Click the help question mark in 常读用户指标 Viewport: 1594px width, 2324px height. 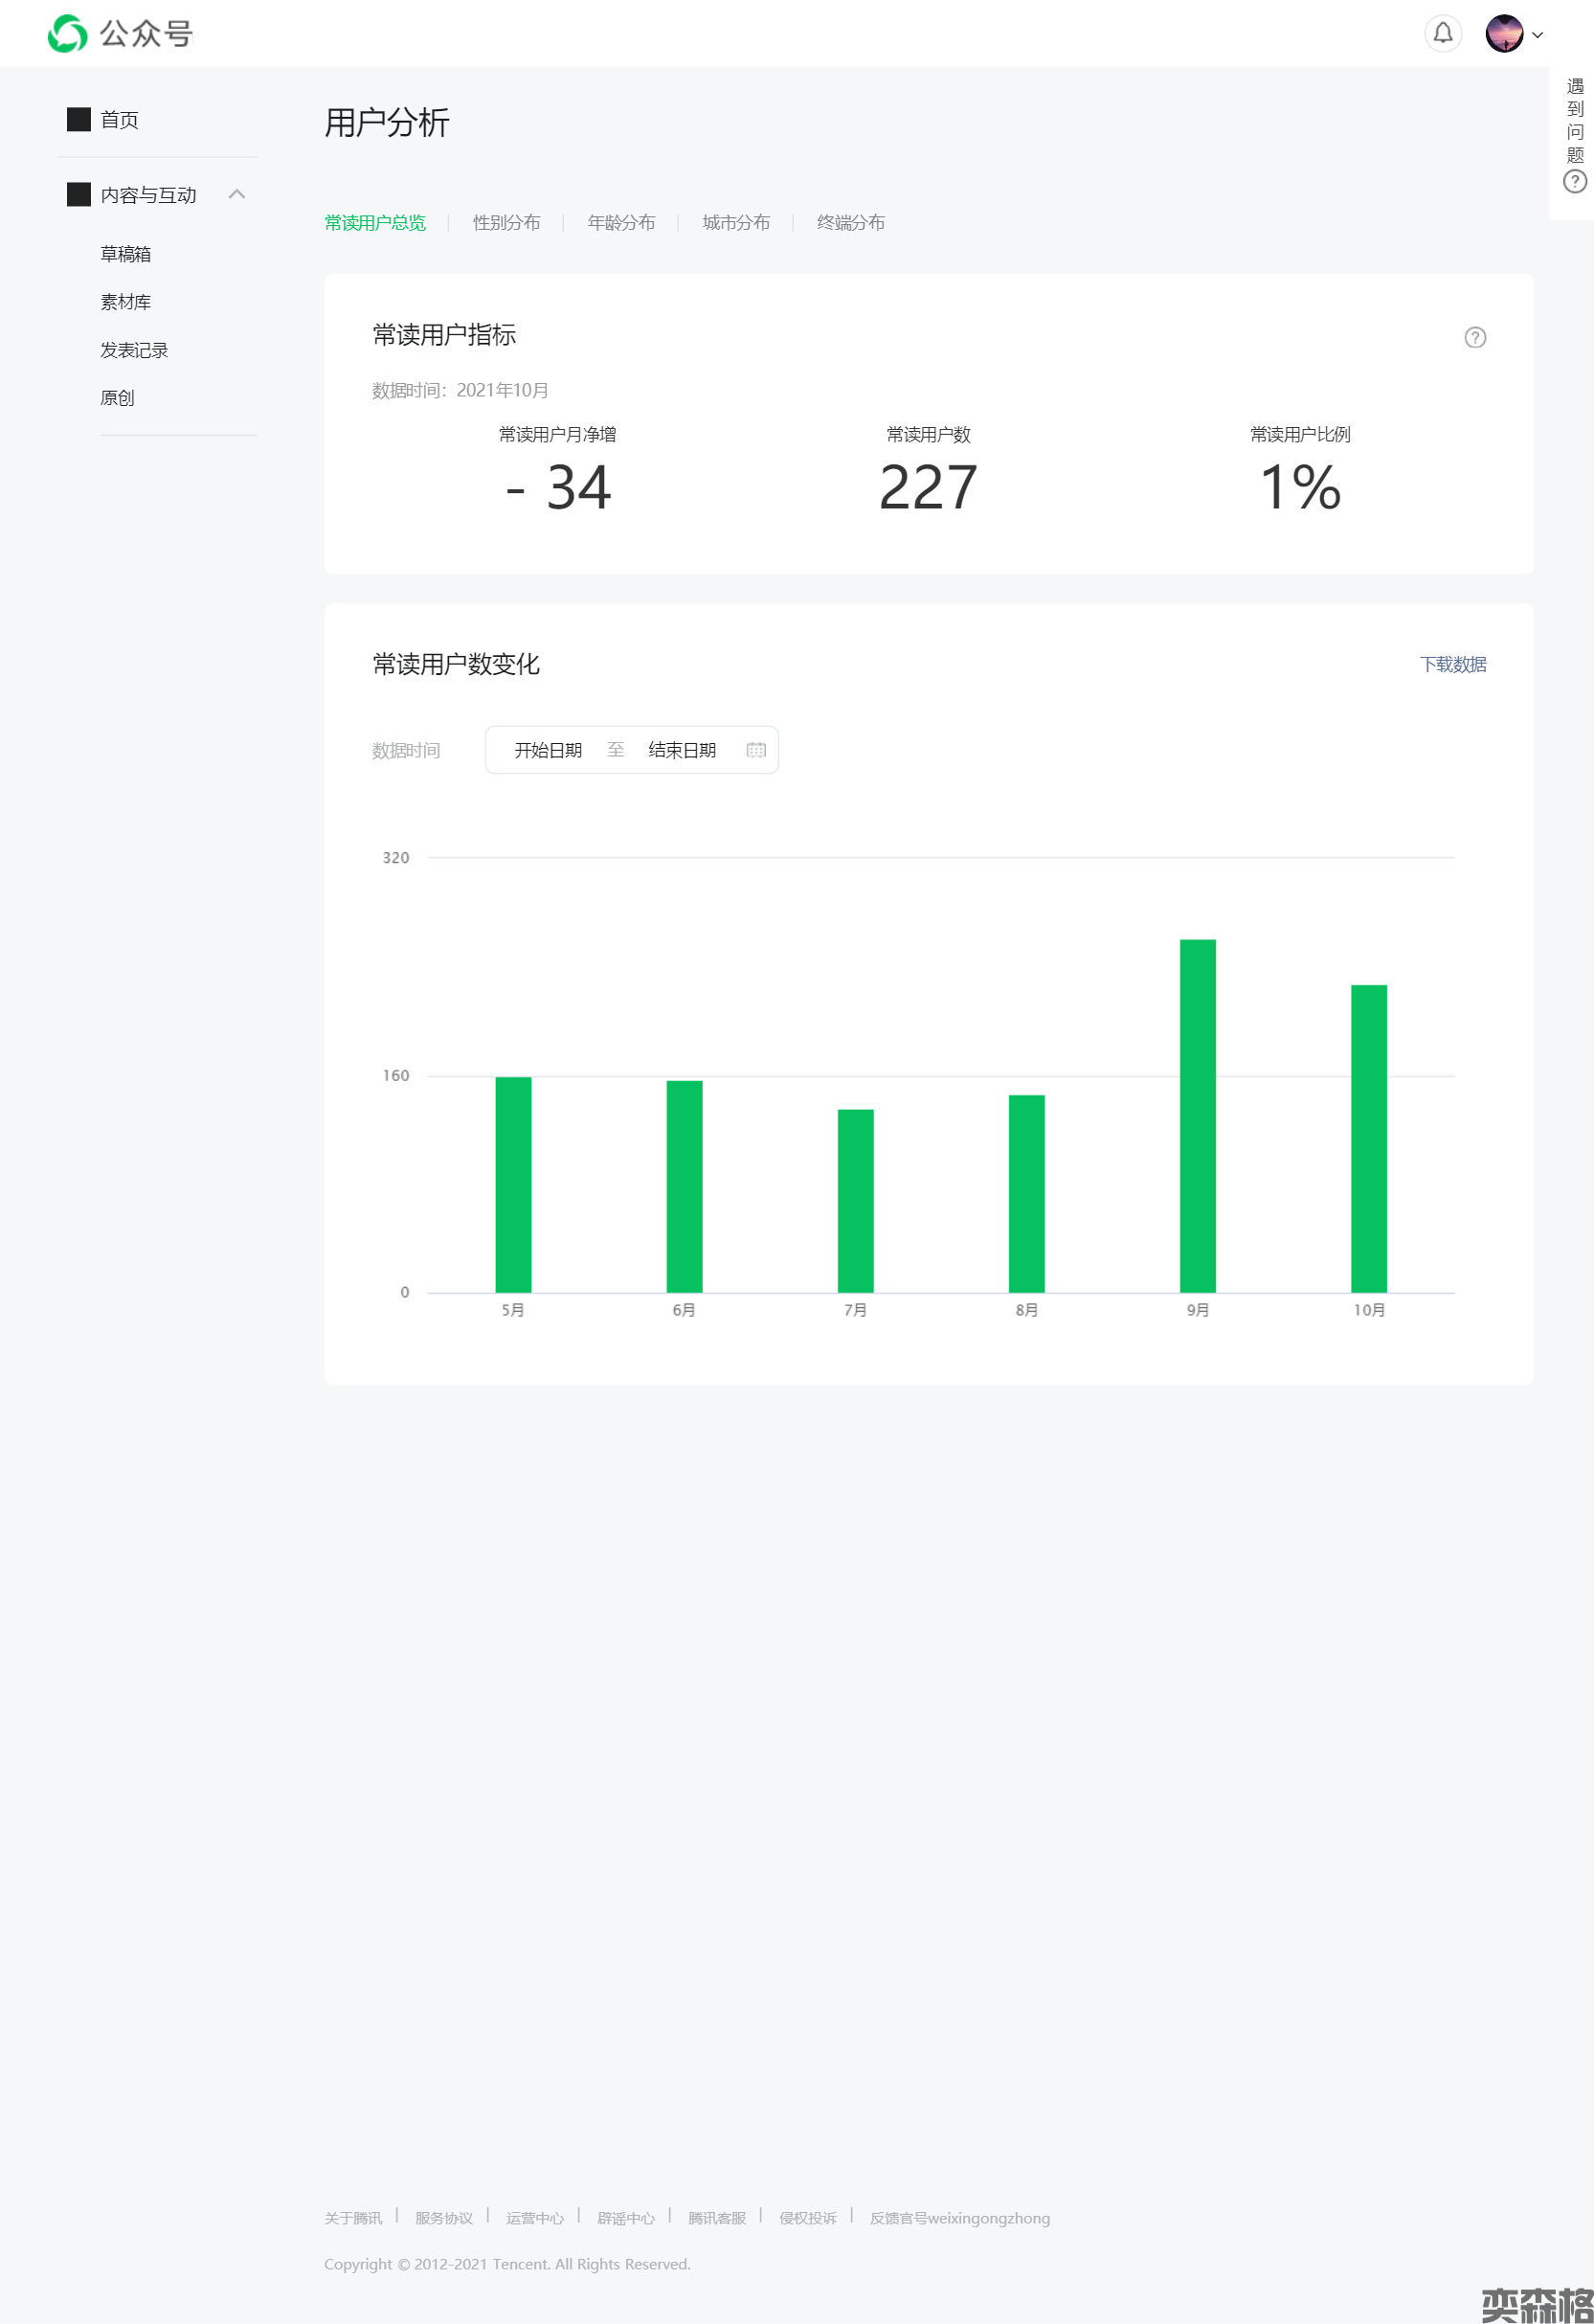[x=1474, y=338]
